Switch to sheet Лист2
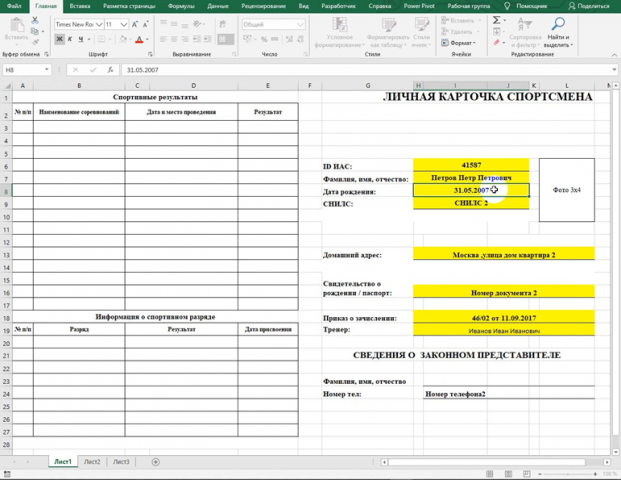 pyautogui.click(x=92, y=462)
